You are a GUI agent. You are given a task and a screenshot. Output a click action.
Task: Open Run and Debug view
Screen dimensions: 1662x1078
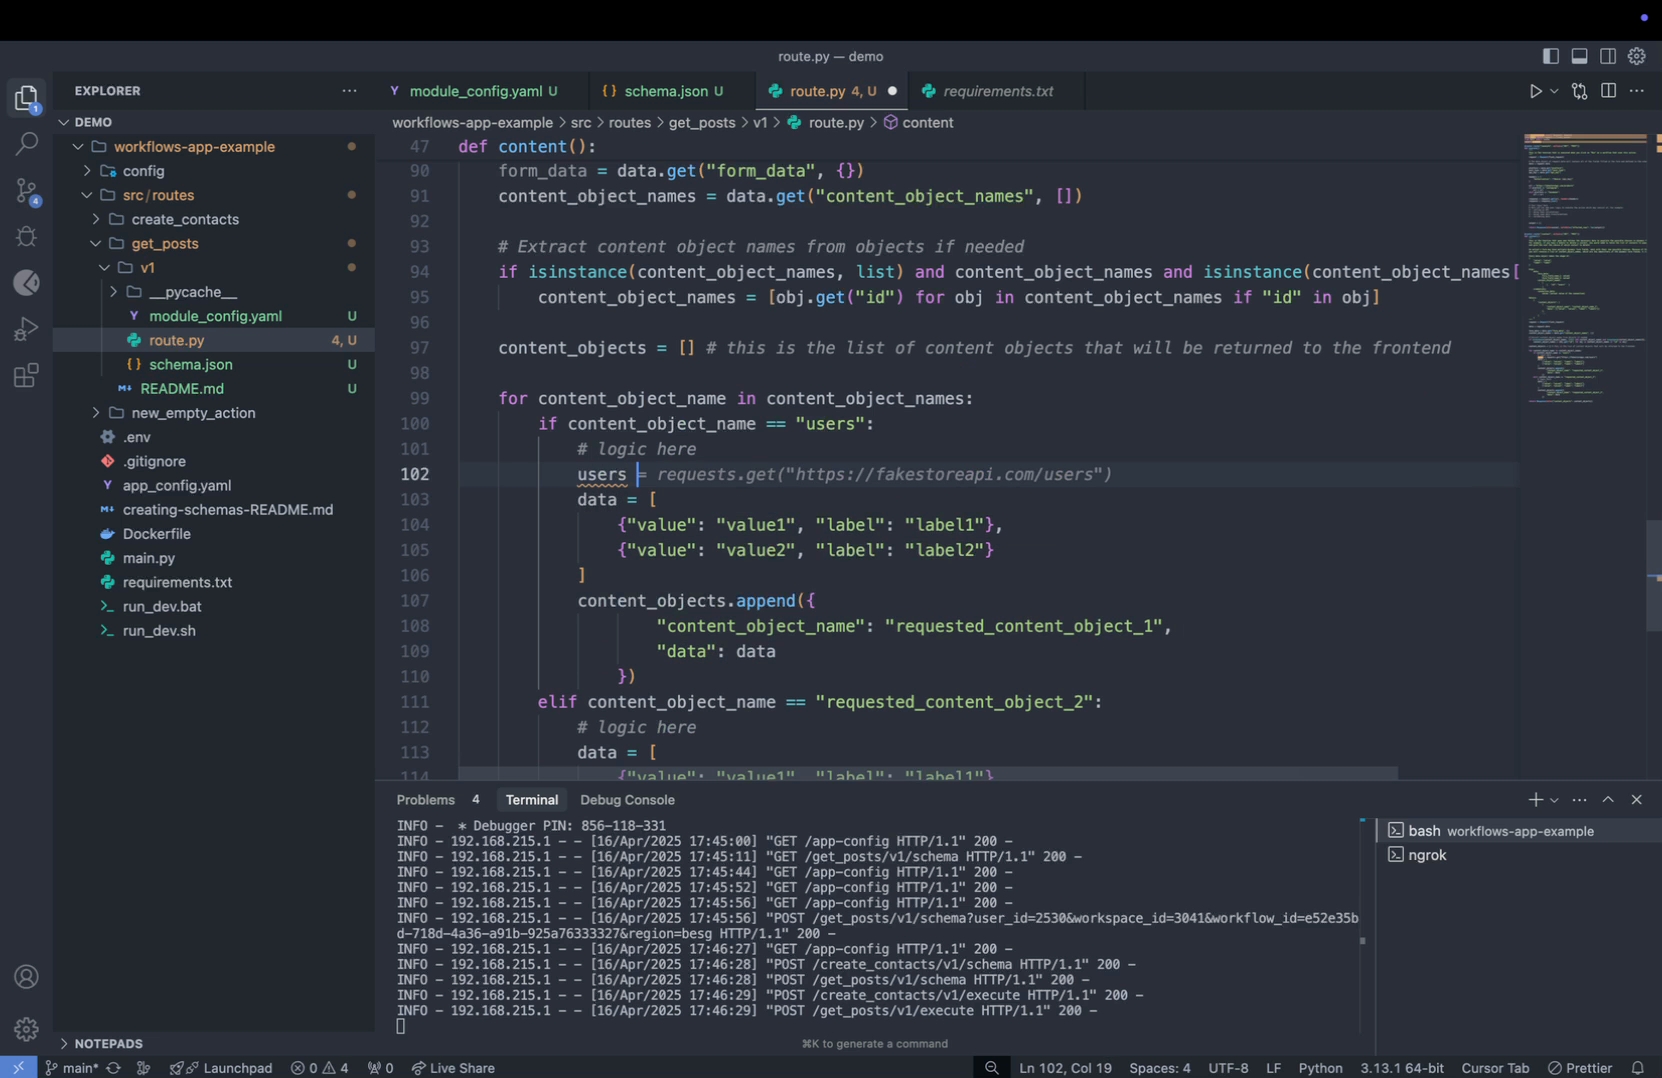(x=26, y=329)
